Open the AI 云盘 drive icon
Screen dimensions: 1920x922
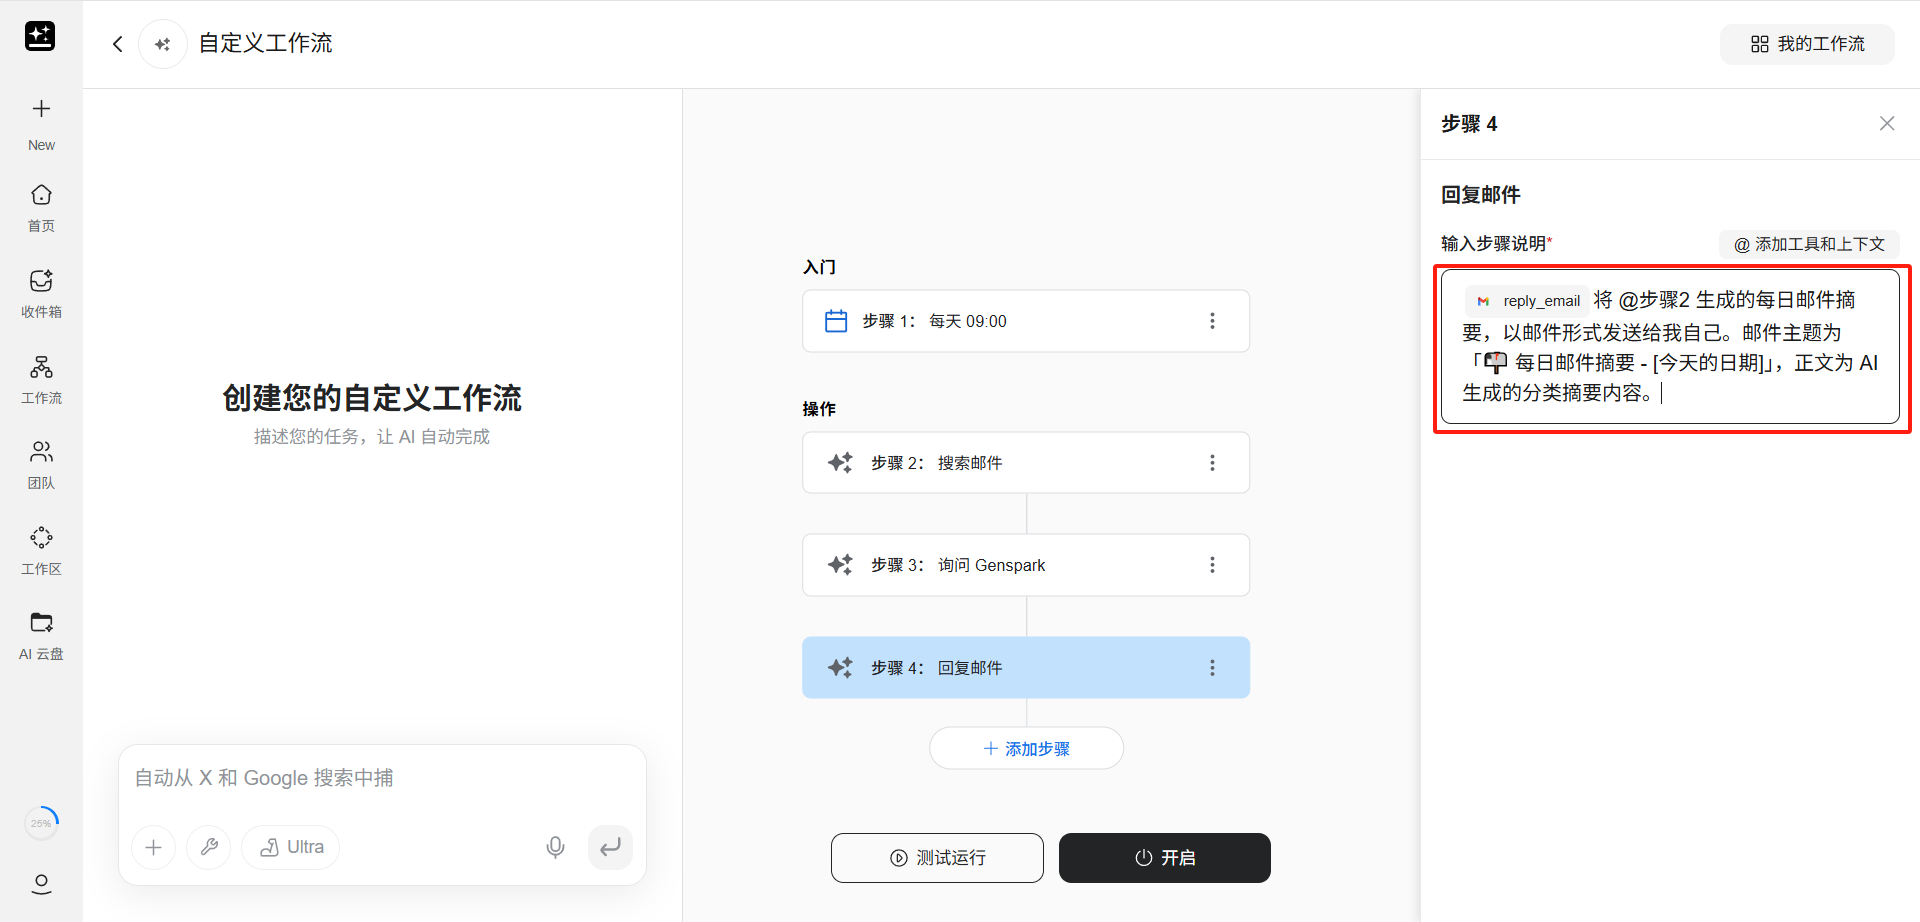41,623
